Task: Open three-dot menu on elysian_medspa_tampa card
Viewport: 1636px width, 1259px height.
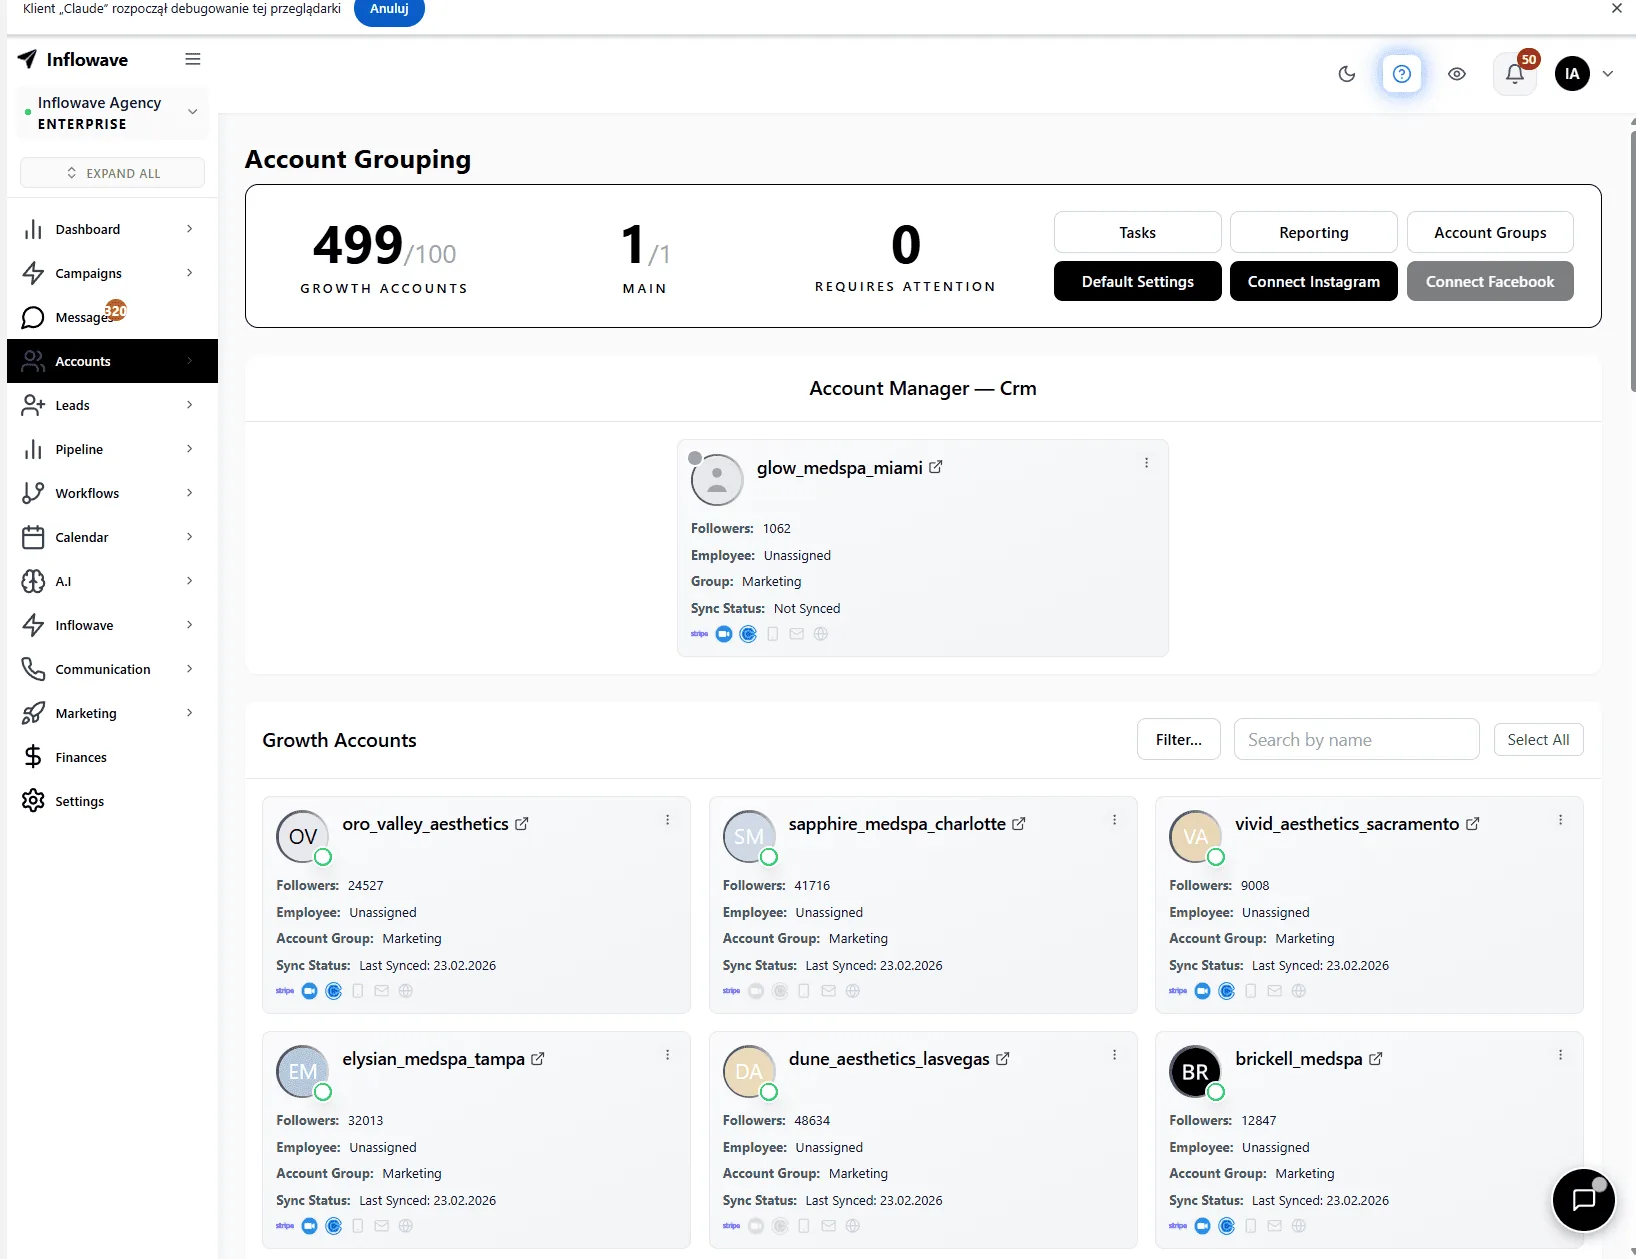Action: [668, 1055]
